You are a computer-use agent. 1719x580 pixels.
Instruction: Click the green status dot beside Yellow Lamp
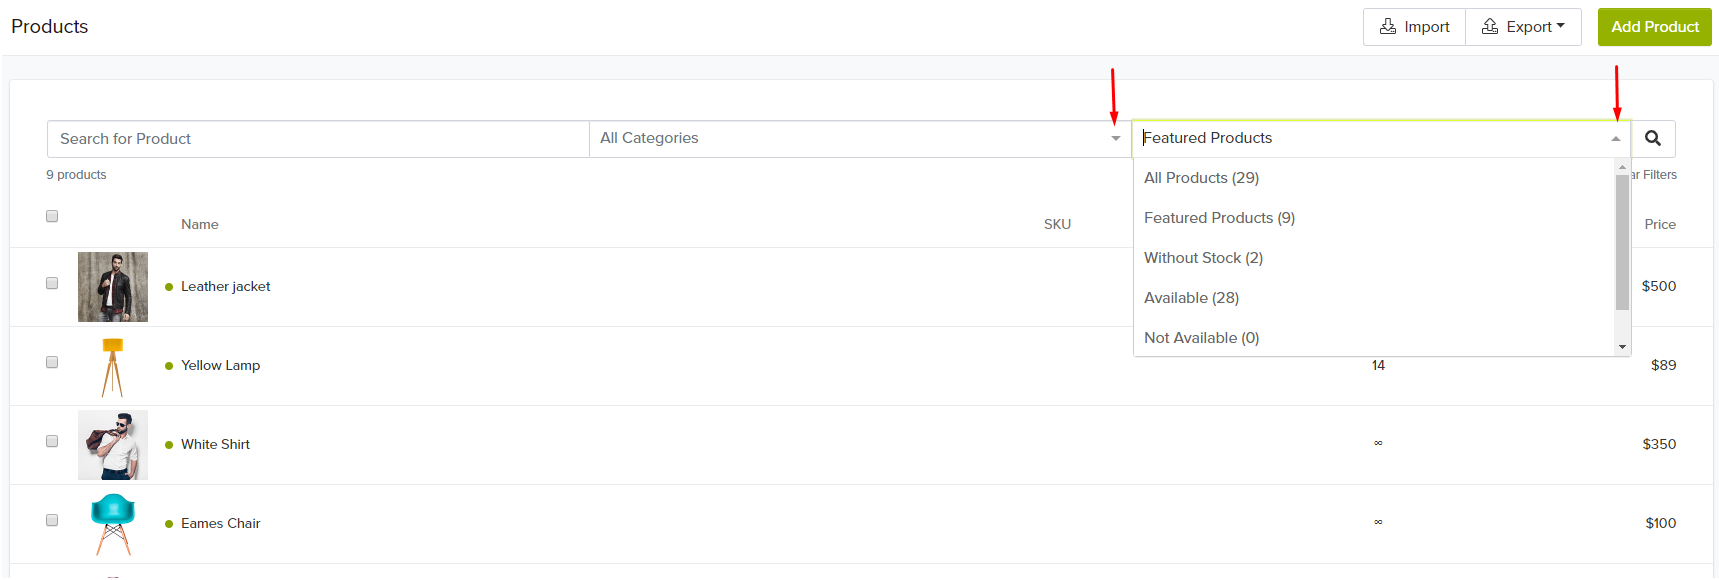pyautogui.click(x=169, y=366)
